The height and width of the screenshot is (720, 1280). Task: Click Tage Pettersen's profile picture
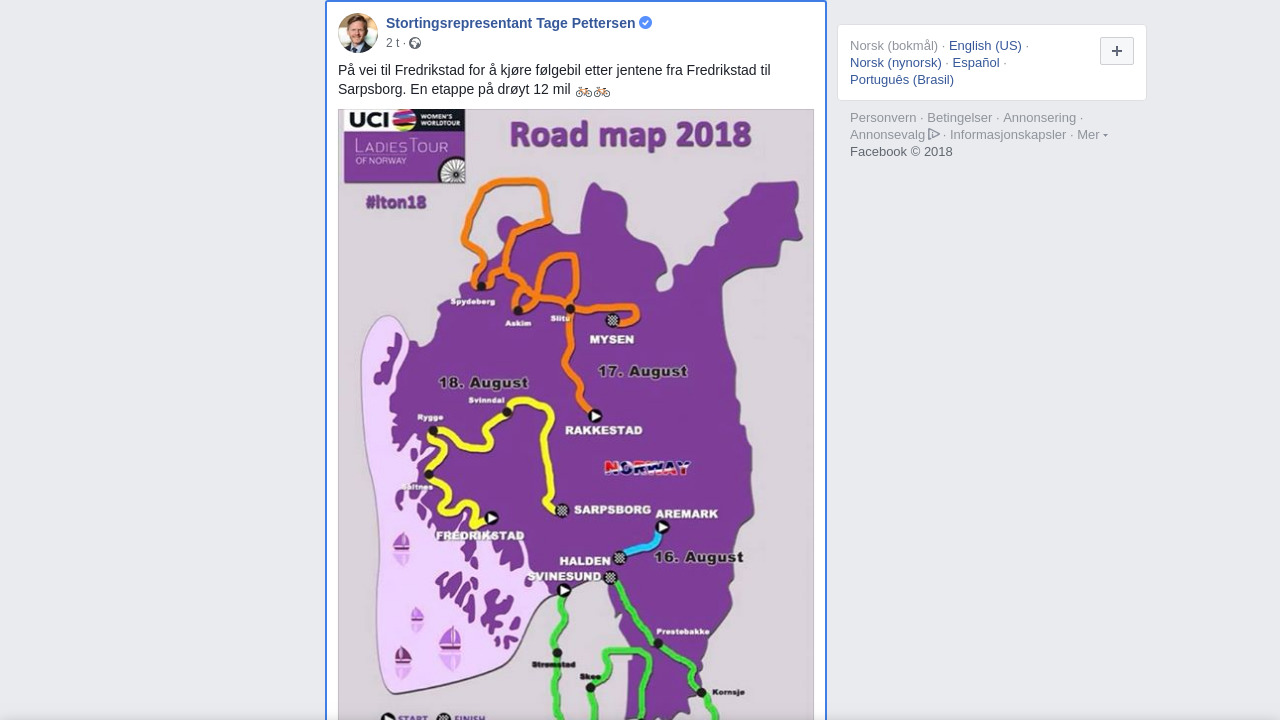(x=358, y=33)
